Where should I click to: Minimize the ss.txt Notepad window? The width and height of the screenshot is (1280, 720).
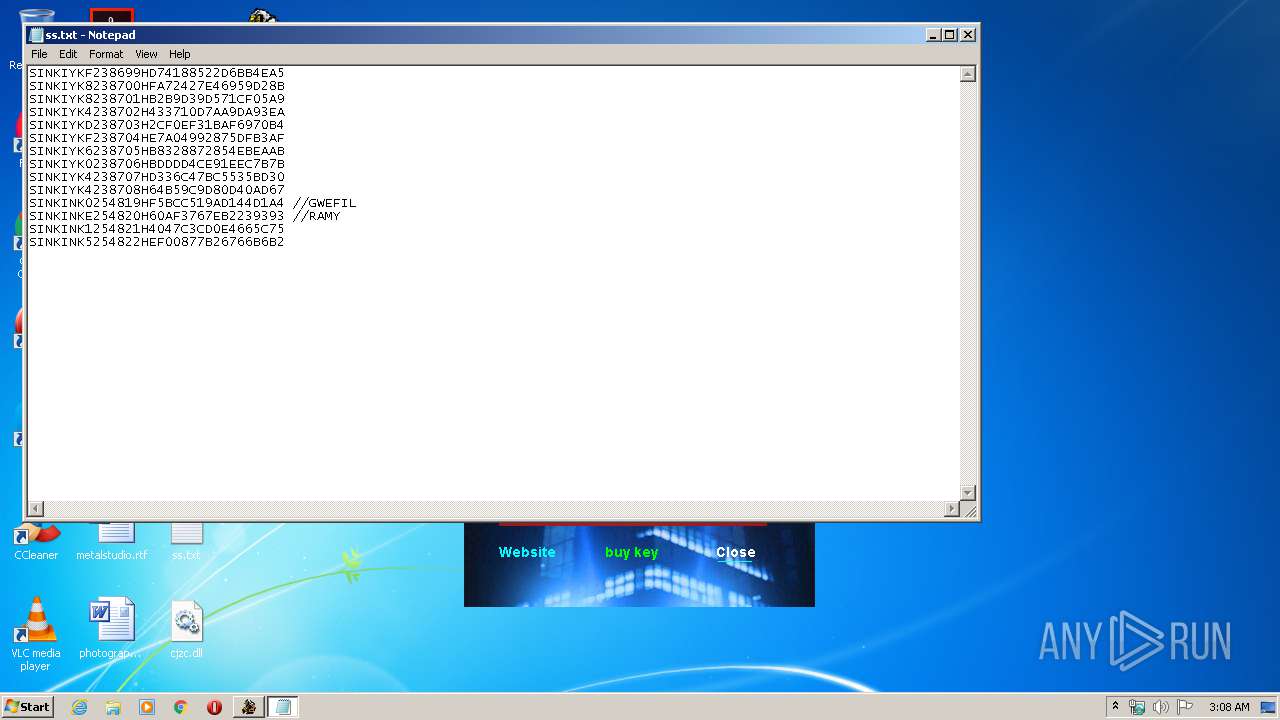point(933,35)
